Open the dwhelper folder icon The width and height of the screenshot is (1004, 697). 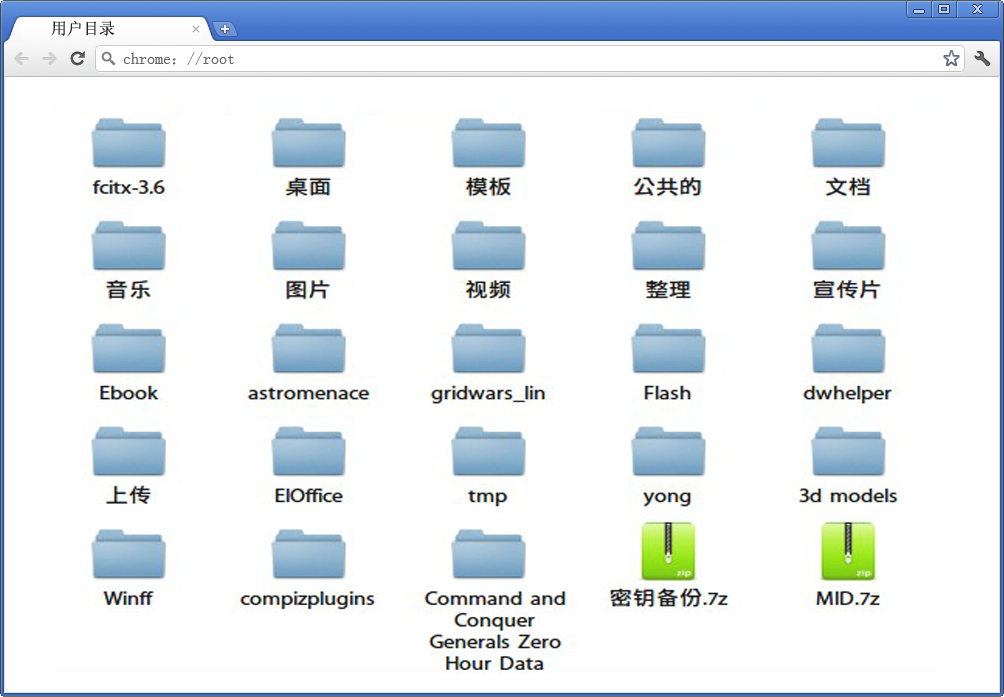848,349
